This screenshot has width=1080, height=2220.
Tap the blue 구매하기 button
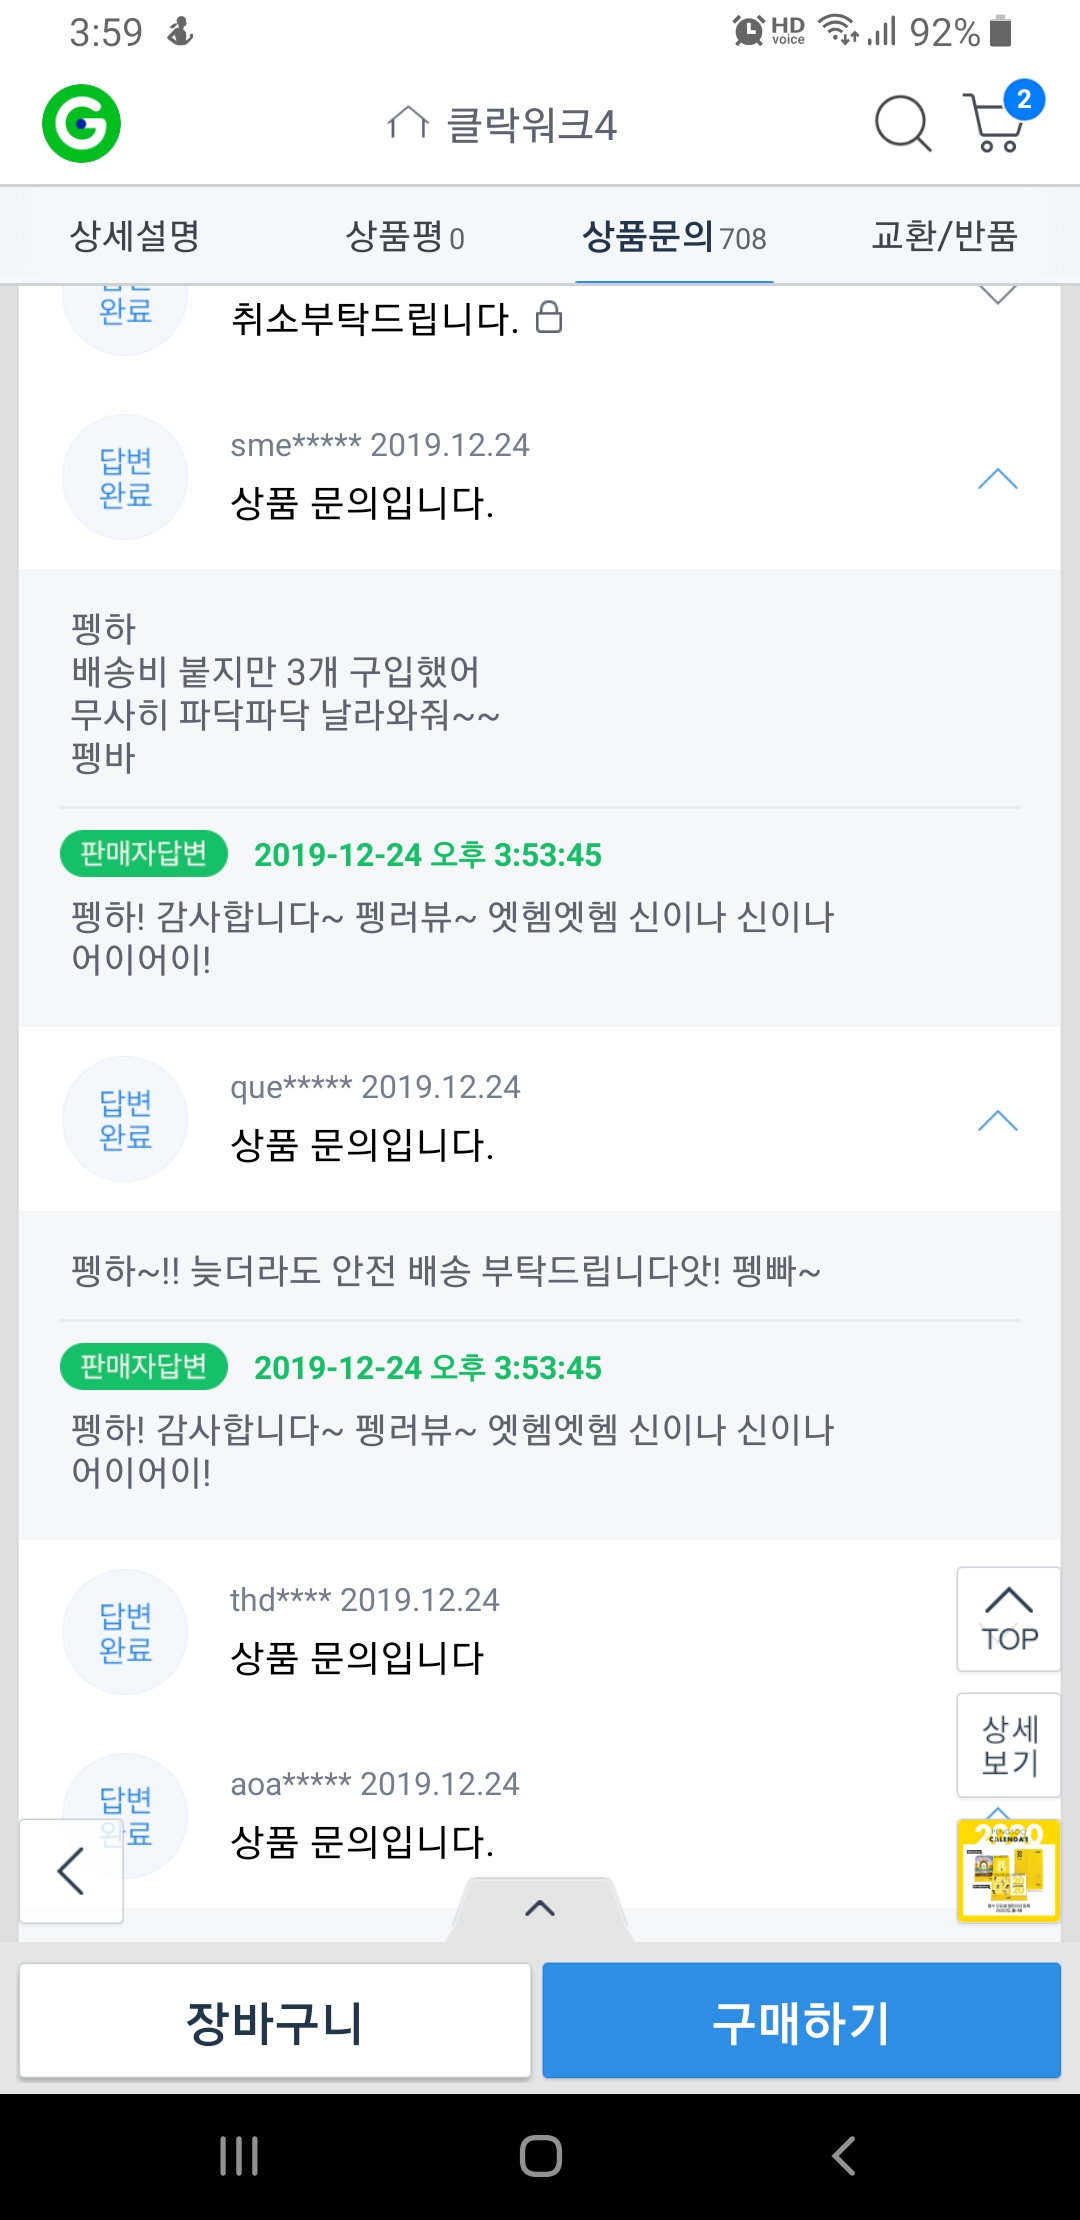(801, 2021)
